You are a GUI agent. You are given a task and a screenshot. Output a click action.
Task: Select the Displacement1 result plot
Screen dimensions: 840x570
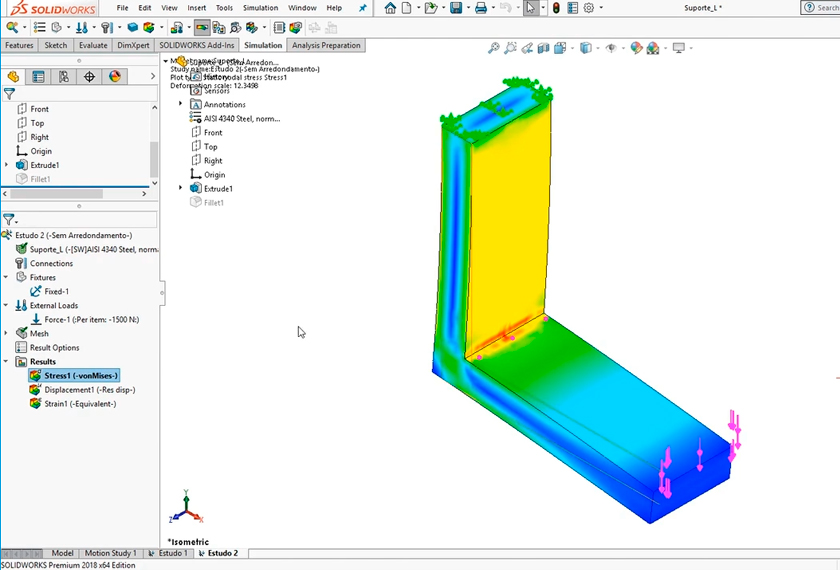(x=88, y=390)
